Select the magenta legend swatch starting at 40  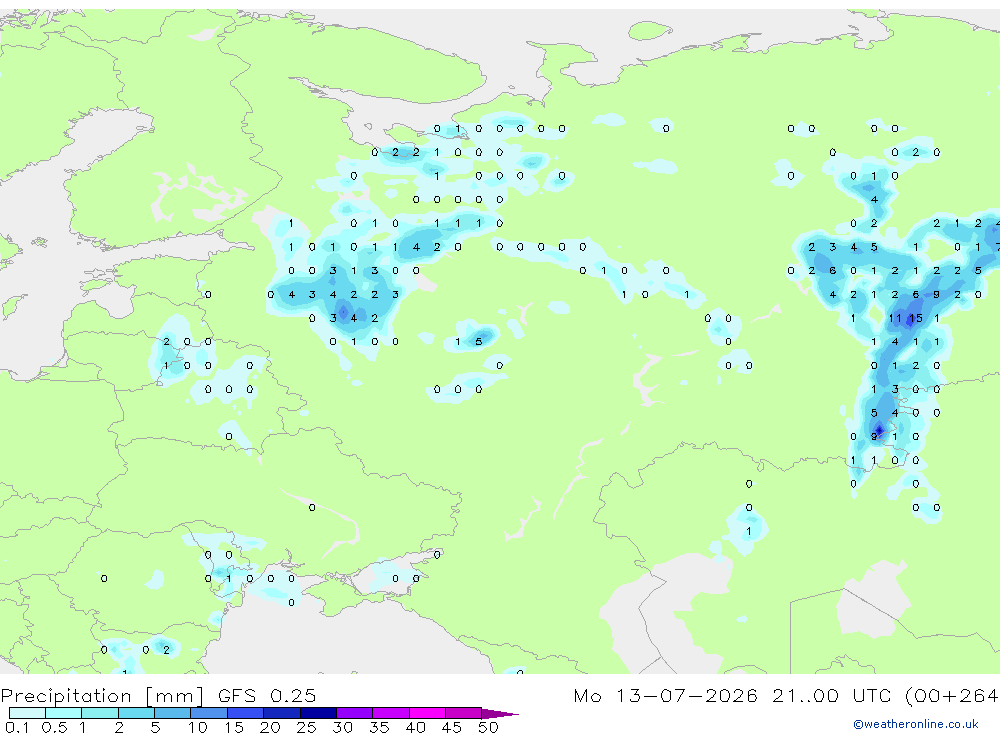[427, 713]
